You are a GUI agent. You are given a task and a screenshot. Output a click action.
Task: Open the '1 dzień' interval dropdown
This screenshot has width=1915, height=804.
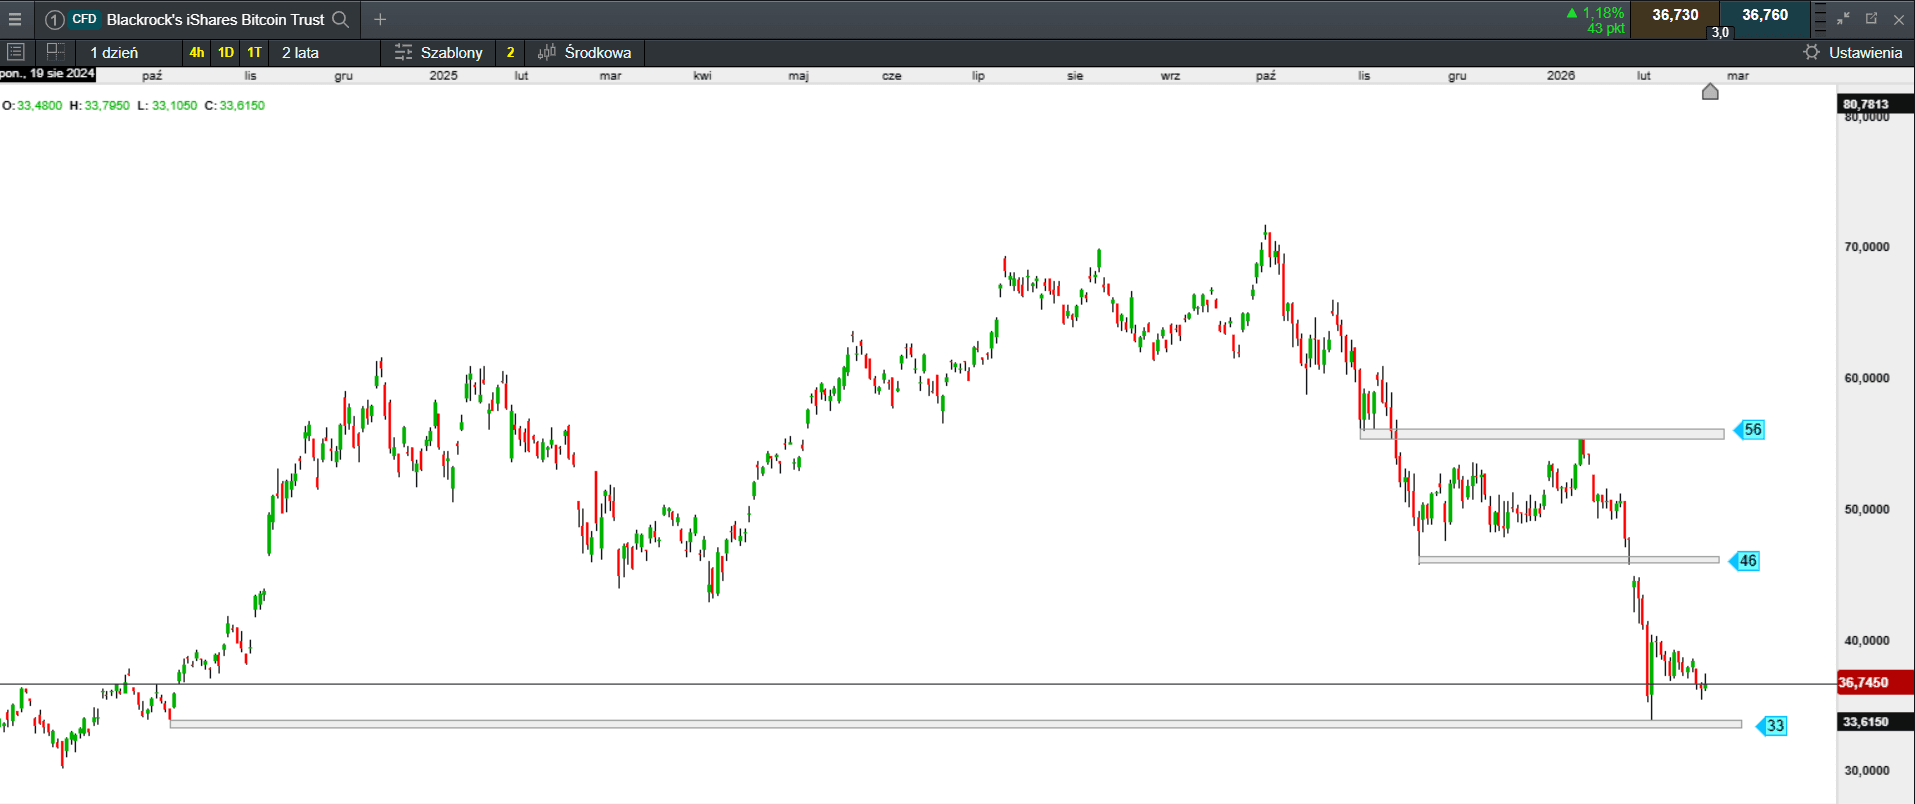[114, 52]
